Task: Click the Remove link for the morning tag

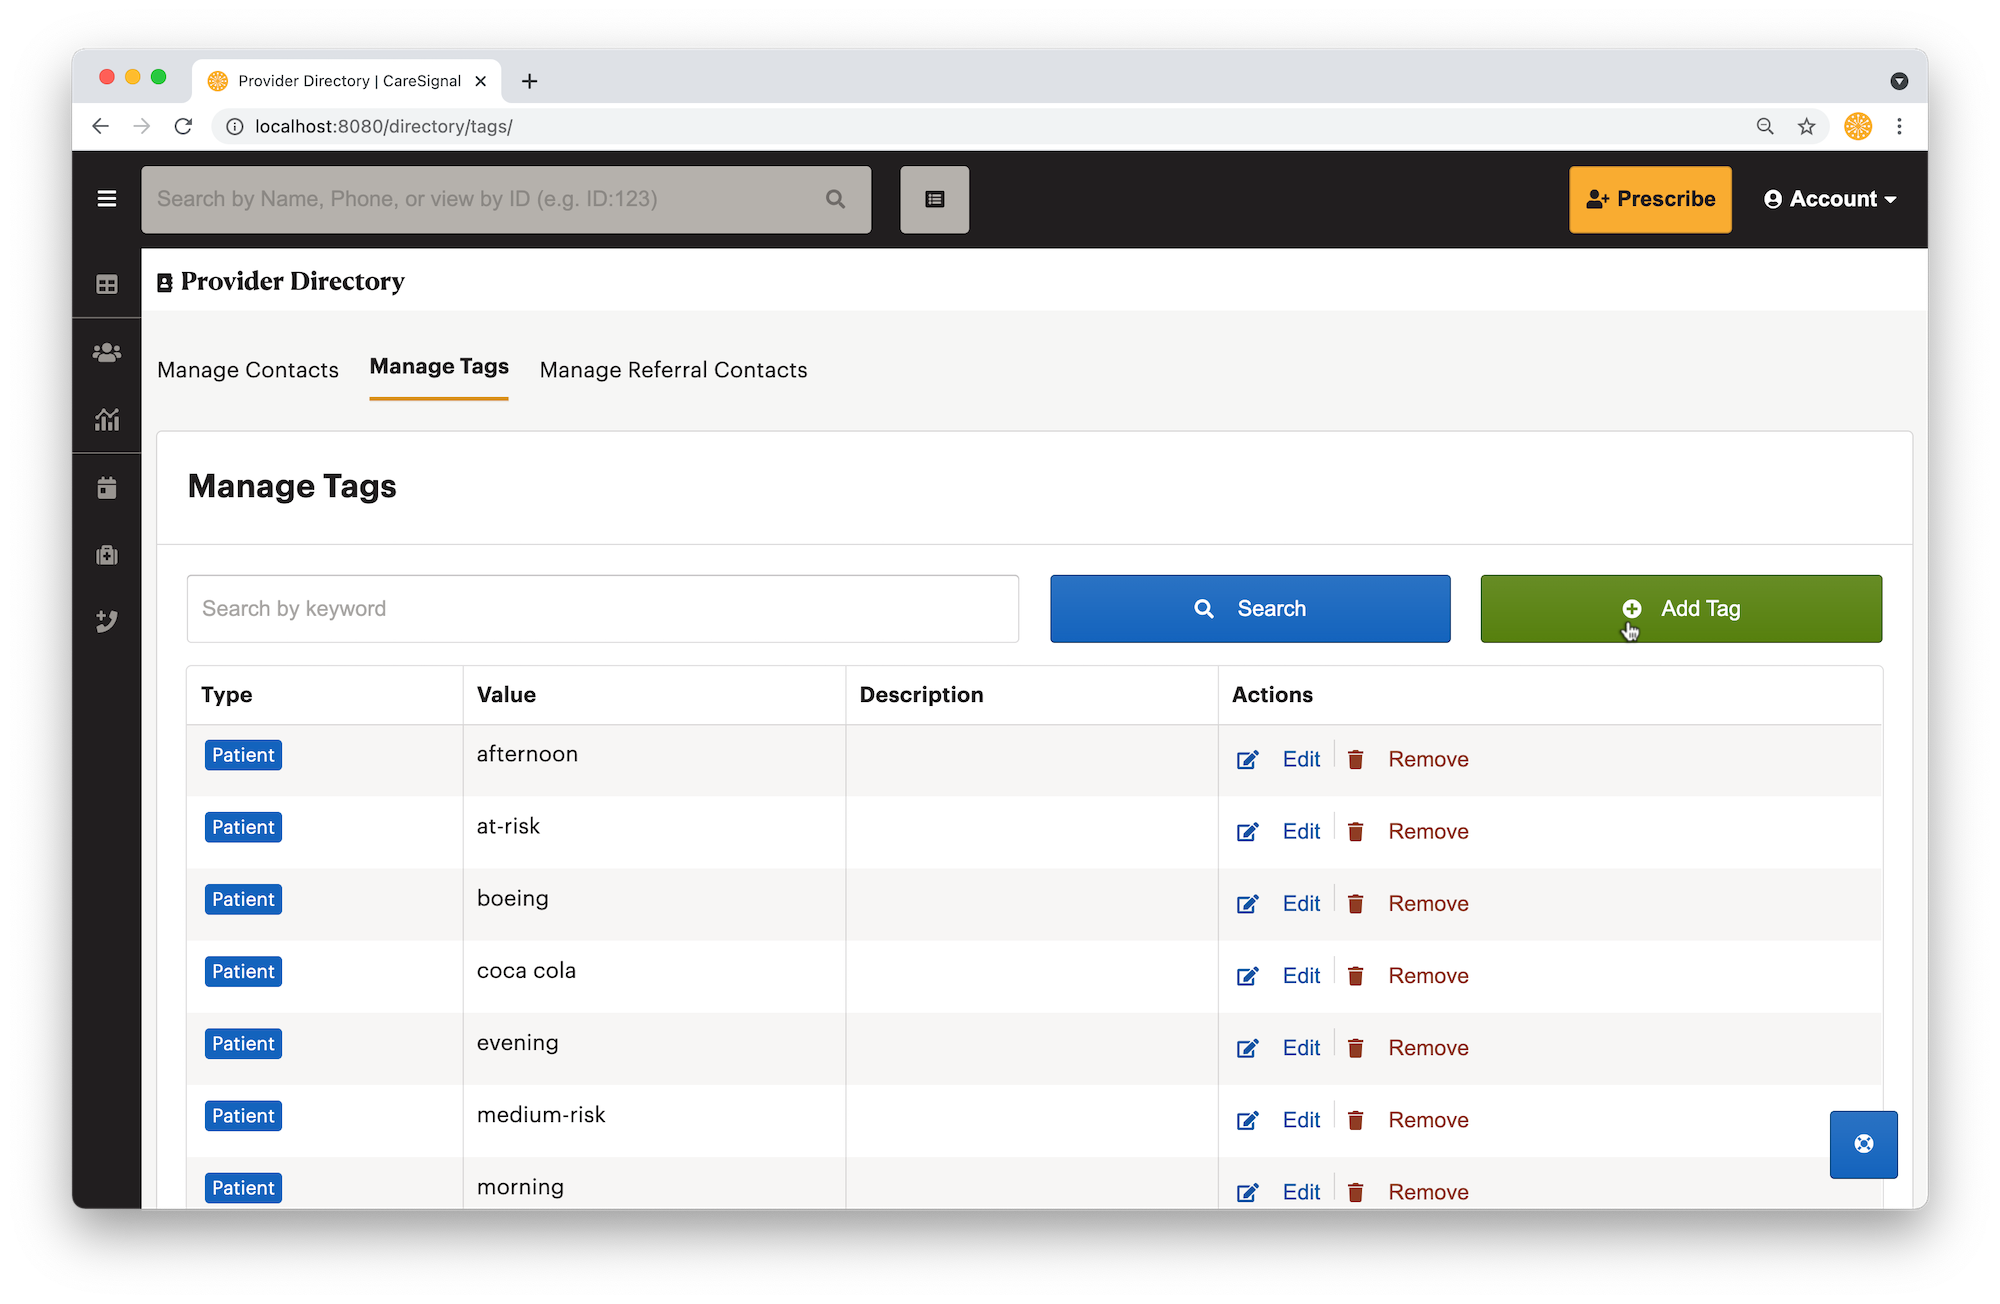Action: coord(1428,1192)
